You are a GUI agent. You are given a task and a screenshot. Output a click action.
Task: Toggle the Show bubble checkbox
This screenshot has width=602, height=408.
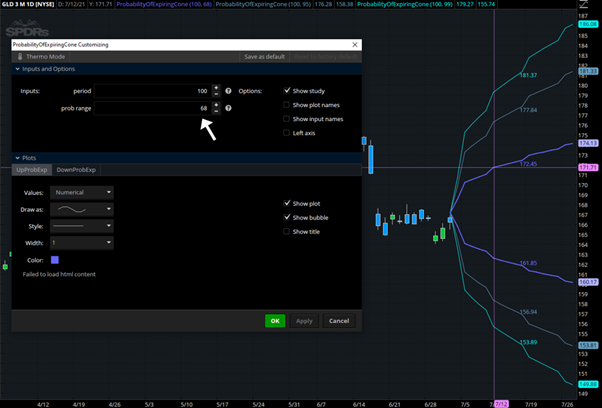[x=287, y=217]
